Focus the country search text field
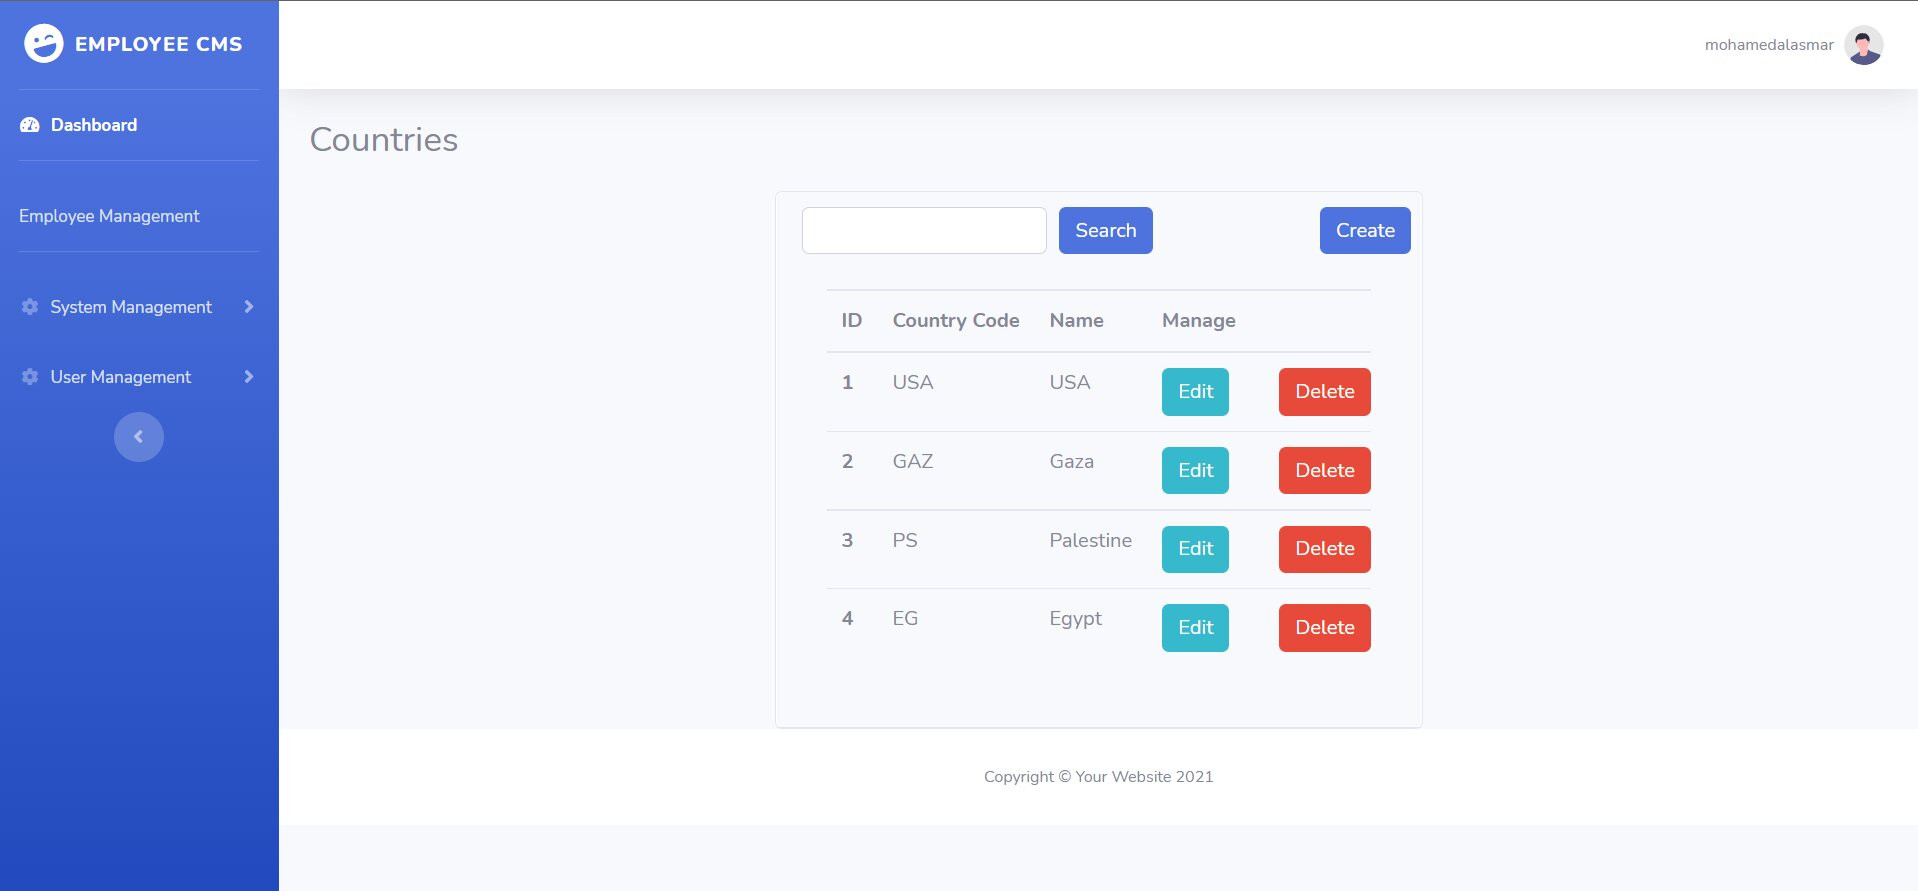1918x891 pixels. tap(924, 230)
